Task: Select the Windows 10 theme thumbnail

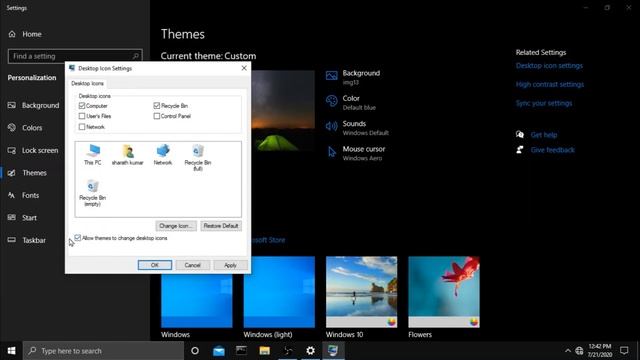Action: pyautogui.click(x=362, y=292)
